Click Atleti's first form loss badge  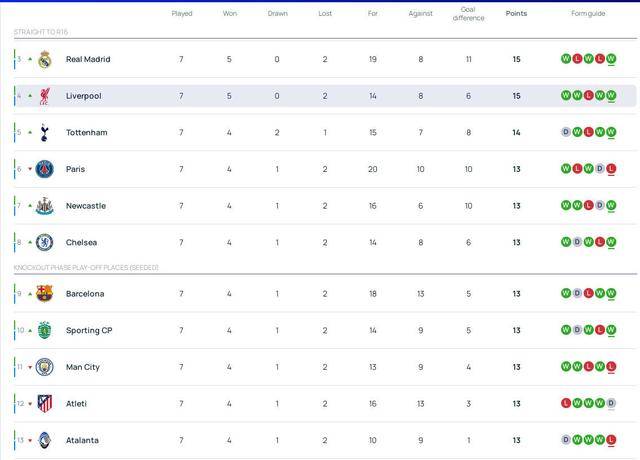(x=566, y=404)
